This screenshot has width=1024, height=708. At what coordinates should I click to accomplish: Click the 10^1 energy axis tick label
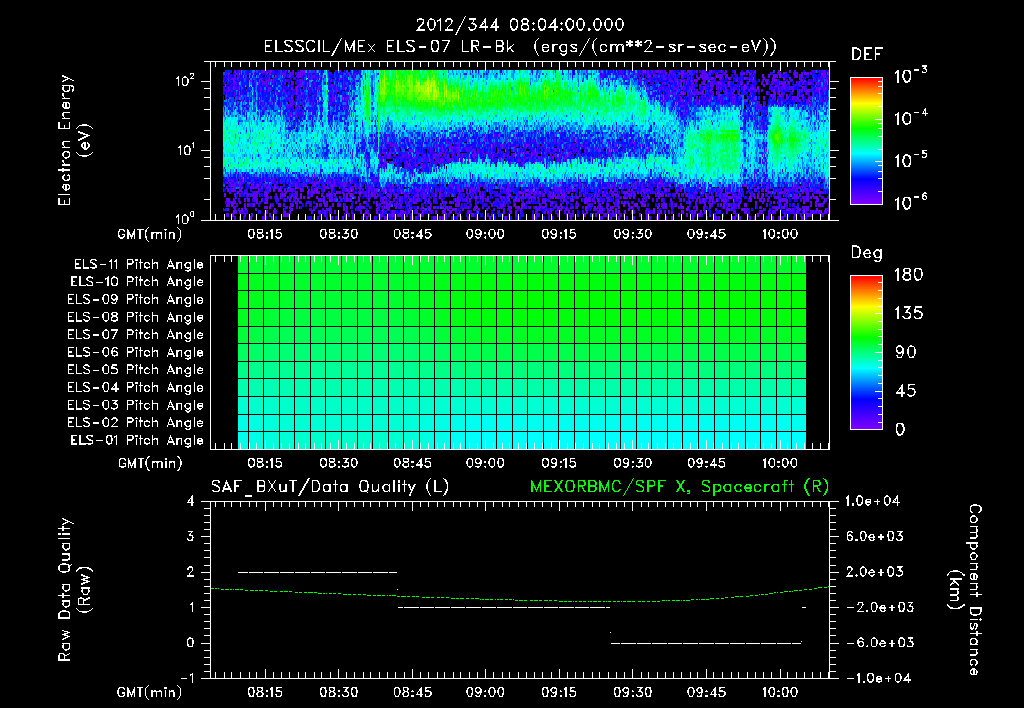pyautogui.click(x=185, y=150)
